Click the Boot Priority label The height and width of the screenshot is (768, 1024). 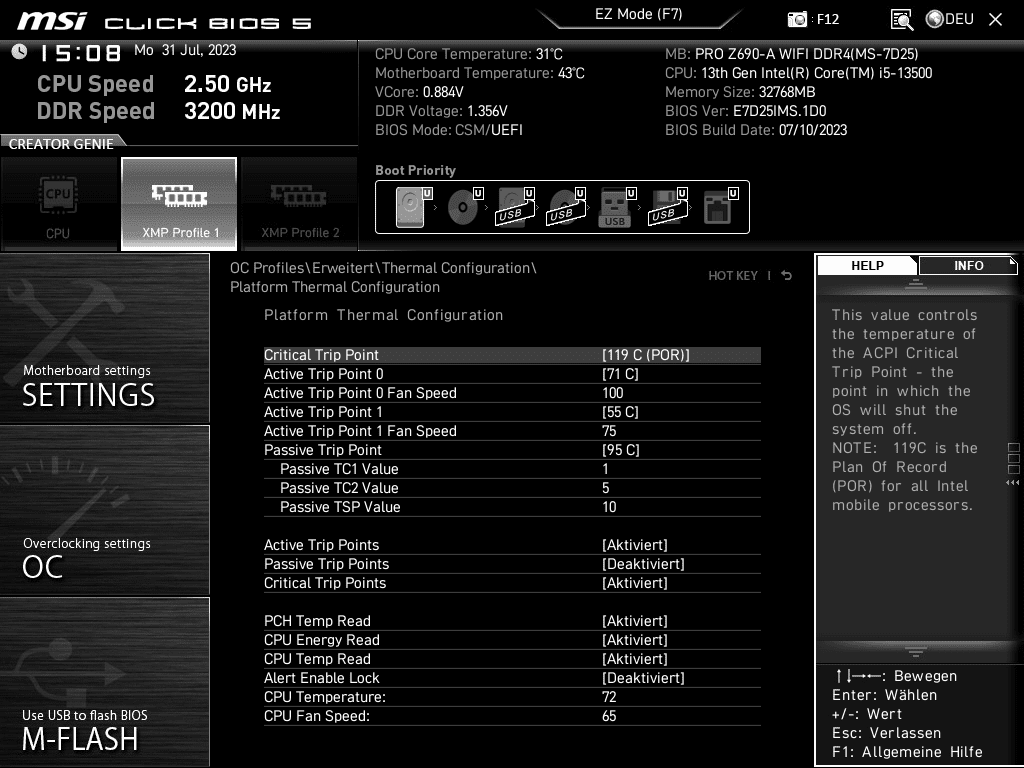point(415,170)
